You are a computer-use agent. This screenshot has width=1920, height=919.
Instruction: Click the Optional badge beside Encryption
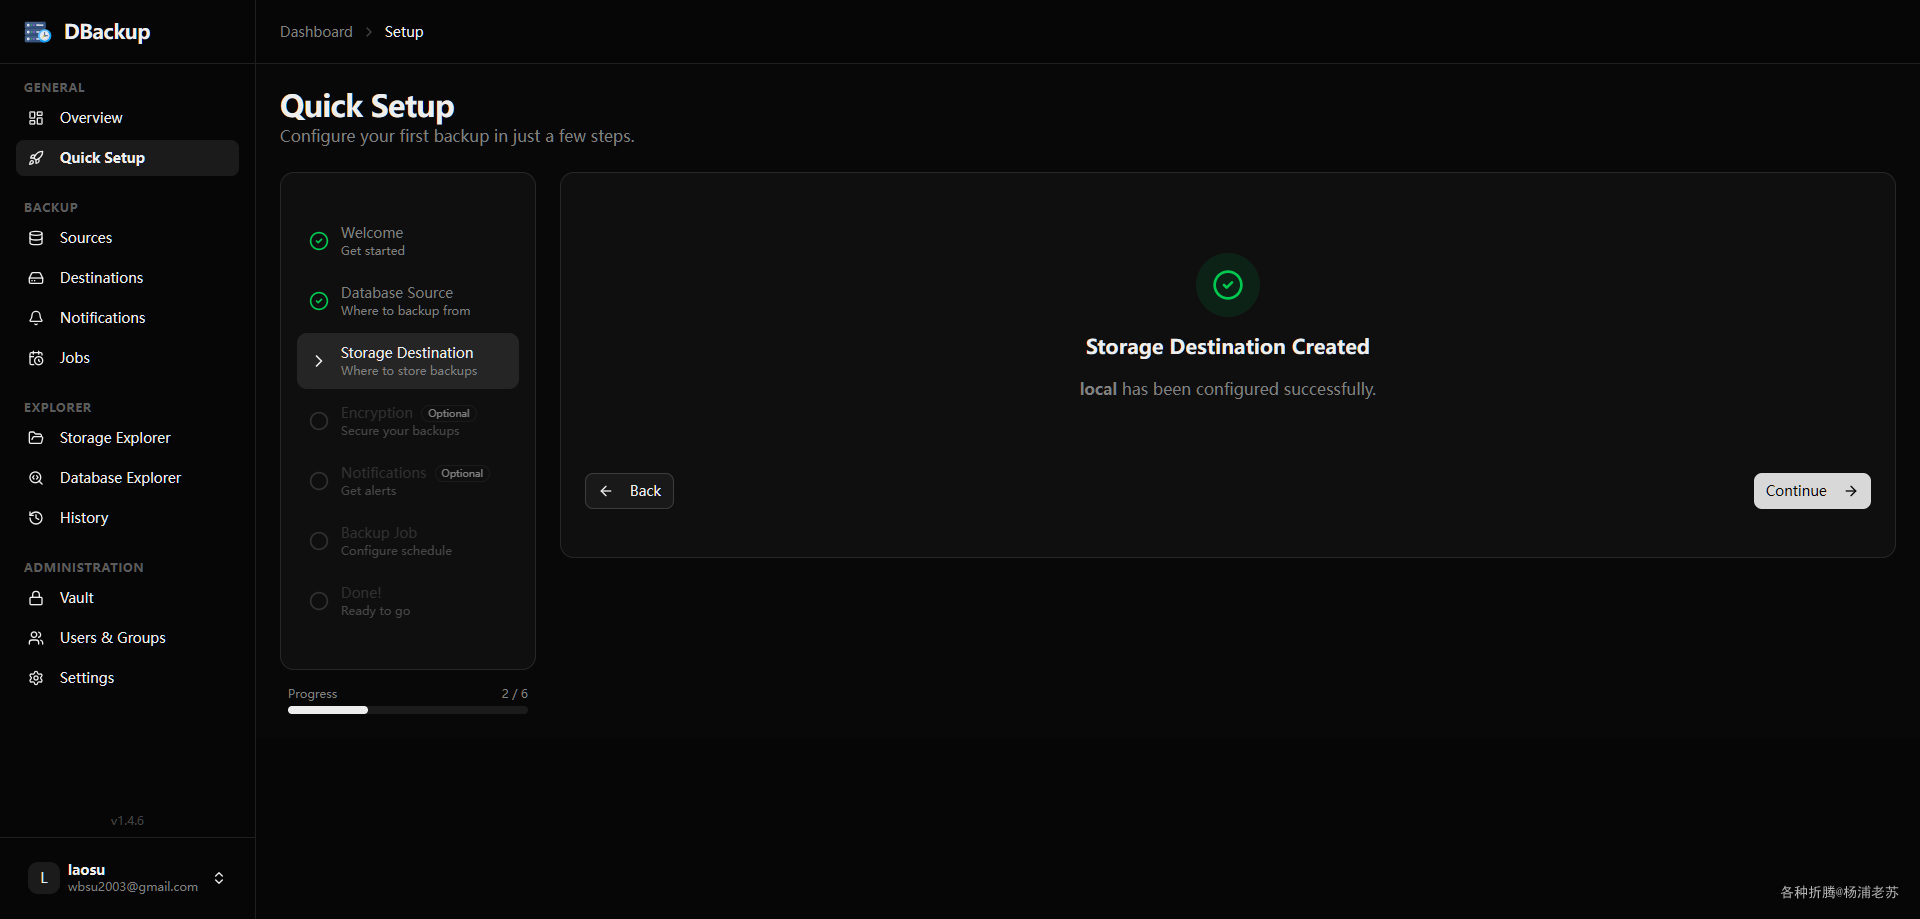(449, 413)
